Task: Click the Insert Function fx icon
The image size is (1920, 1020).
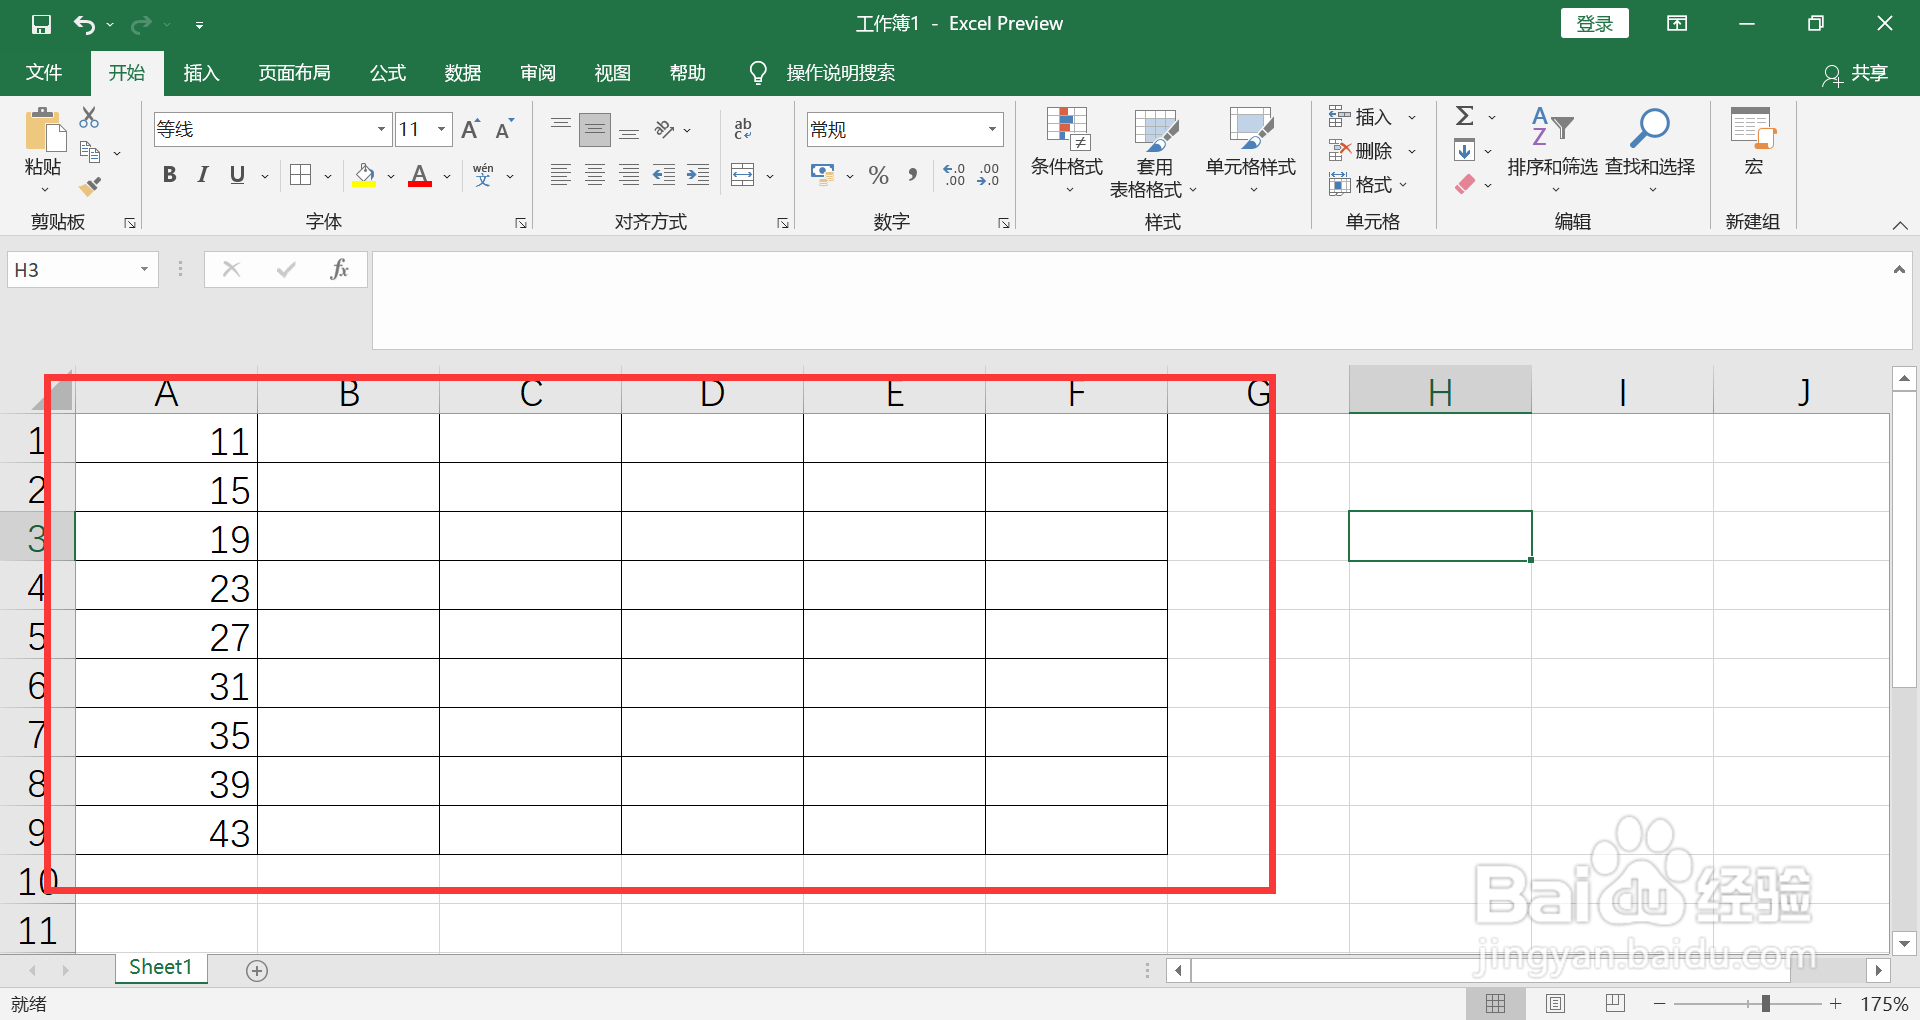Action: pyautogui.click(x=339, y=269)
